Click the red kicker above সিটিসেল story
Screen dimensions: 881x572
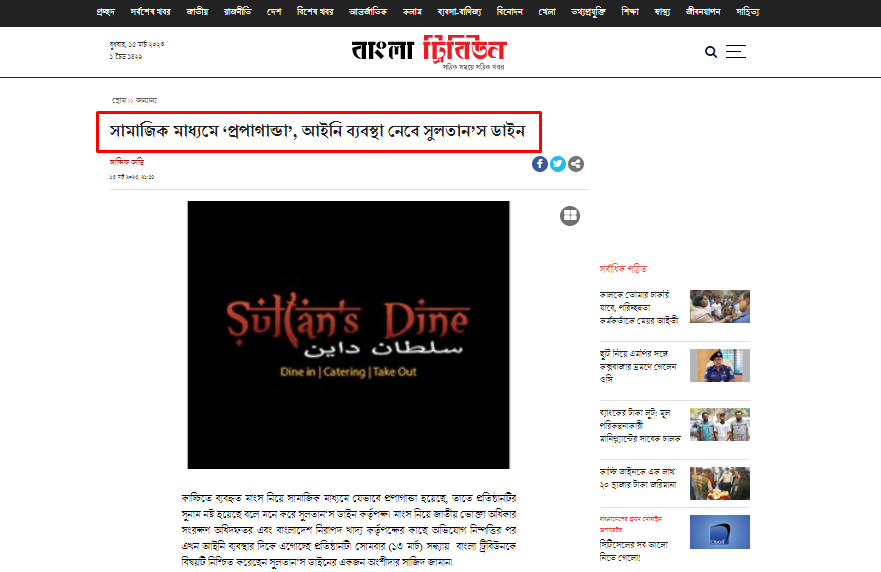pos(631,524)
